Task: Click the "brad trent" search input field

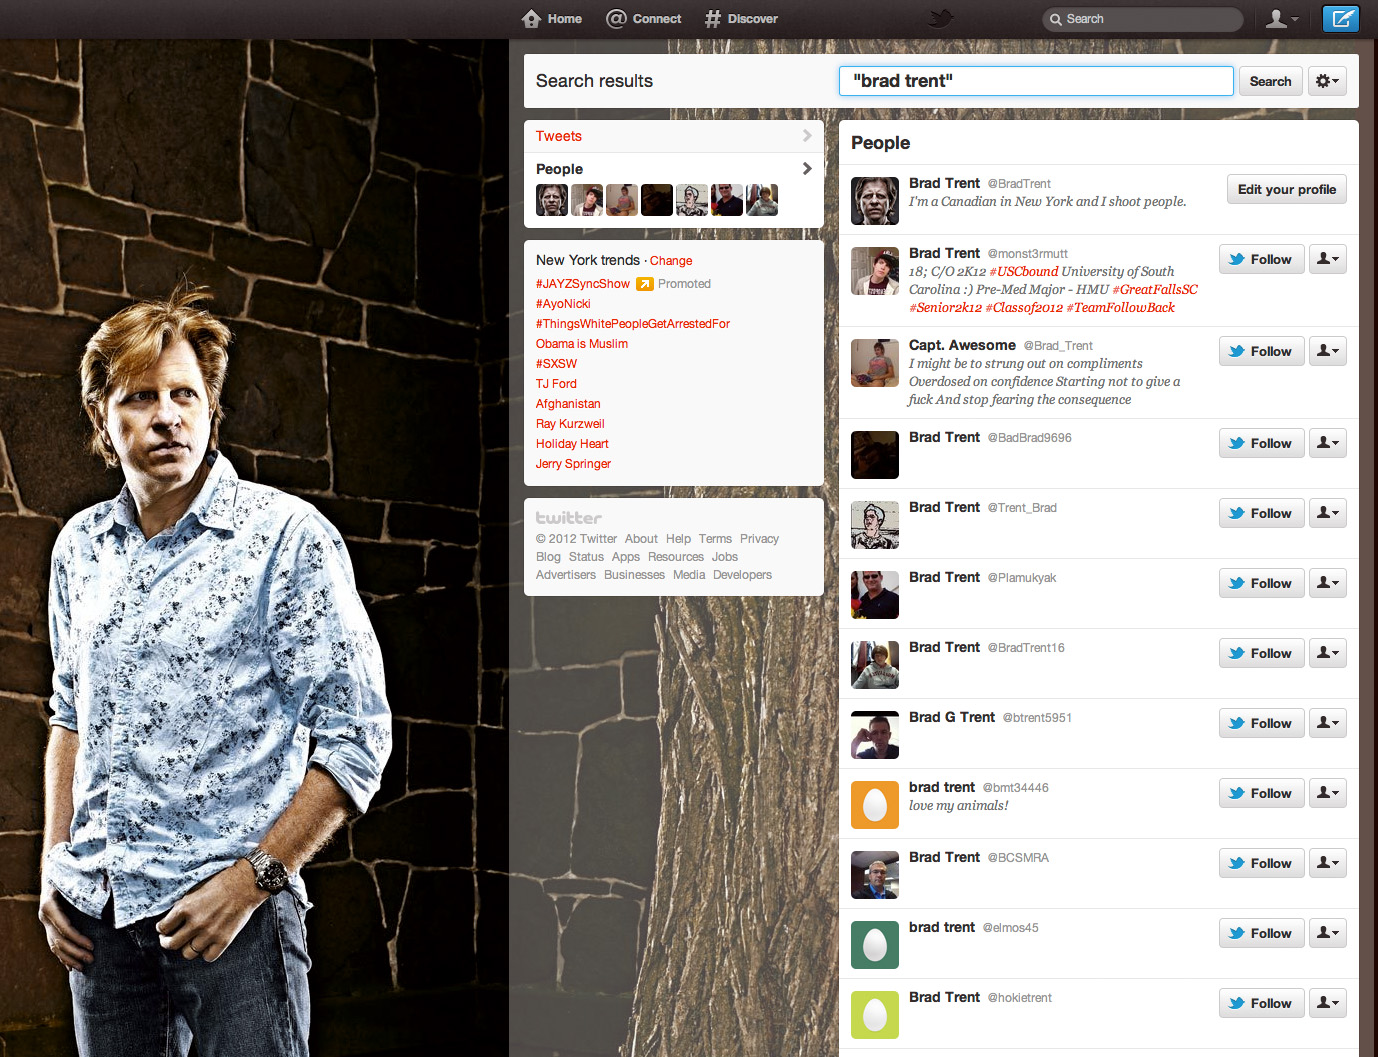Action: (x=1035, y=81)
